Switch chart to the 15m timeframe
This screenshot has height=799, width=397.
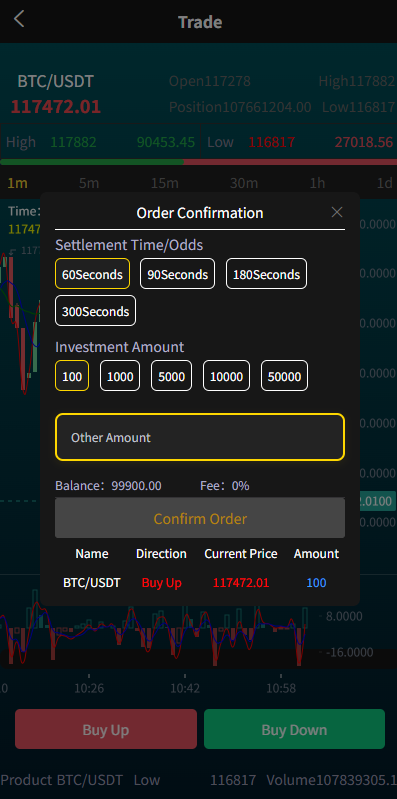click(165, 183)
